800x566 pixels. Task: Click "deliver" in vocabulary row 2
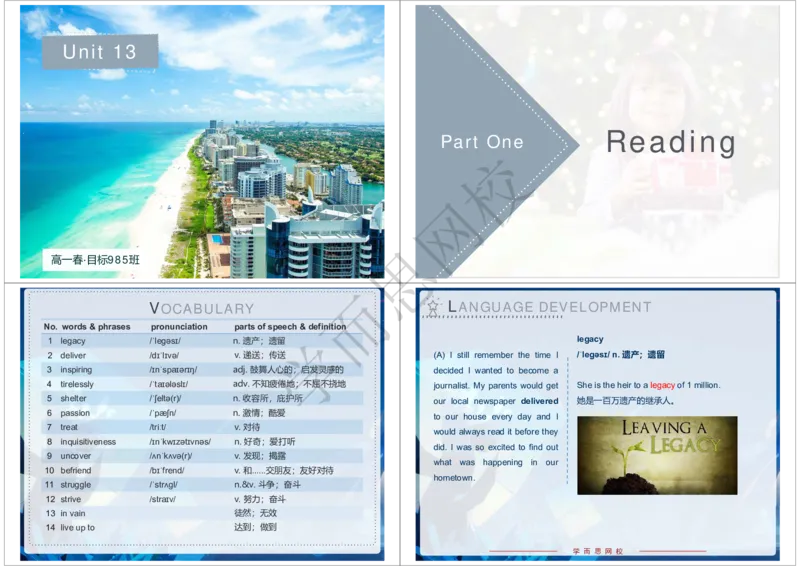pos(73,355)
